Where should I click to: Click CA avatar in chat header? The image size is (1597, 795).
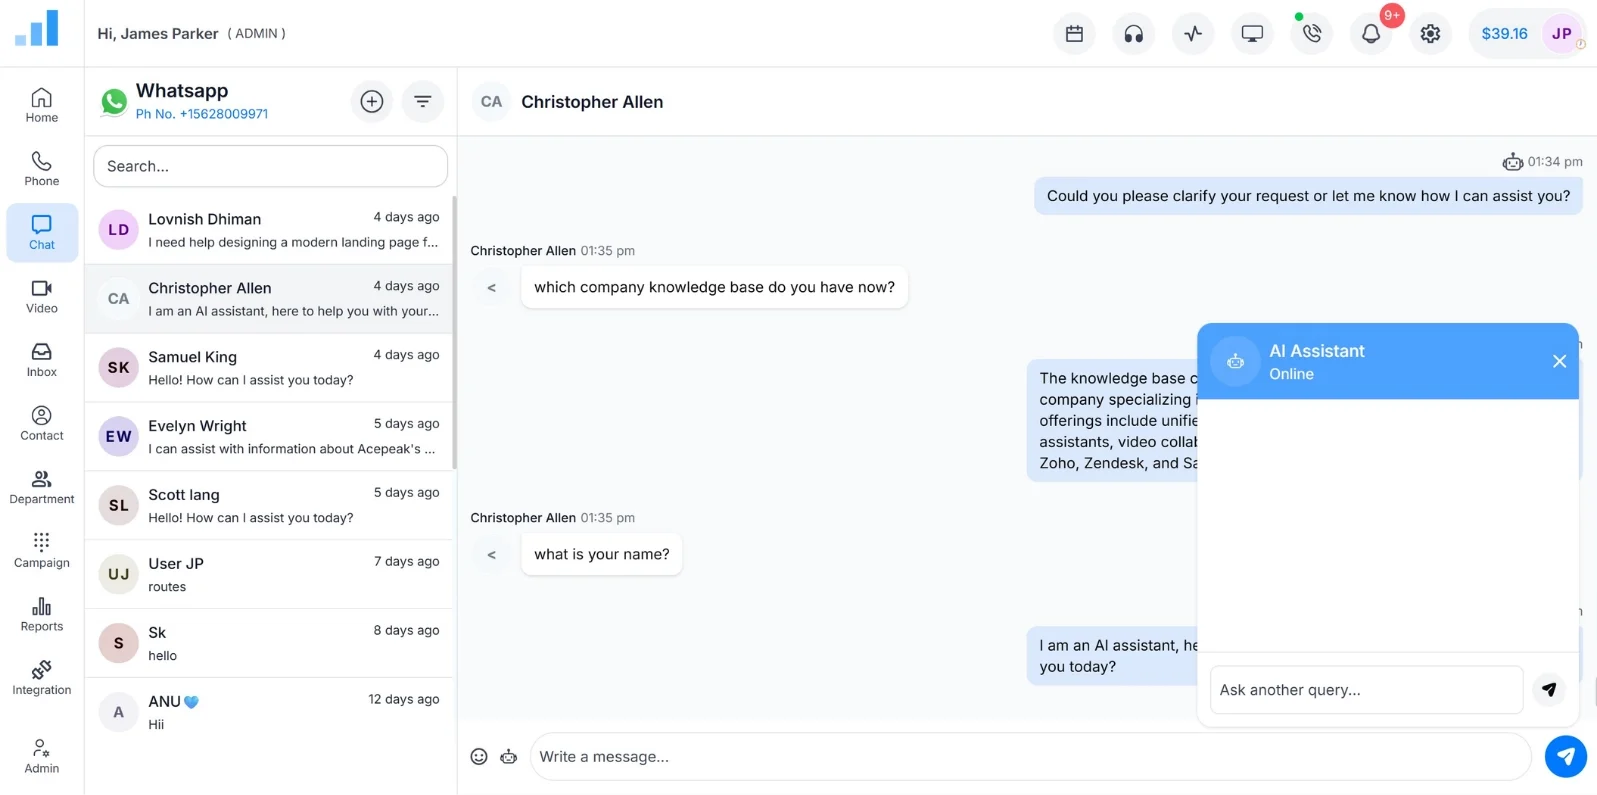point(491,102)
